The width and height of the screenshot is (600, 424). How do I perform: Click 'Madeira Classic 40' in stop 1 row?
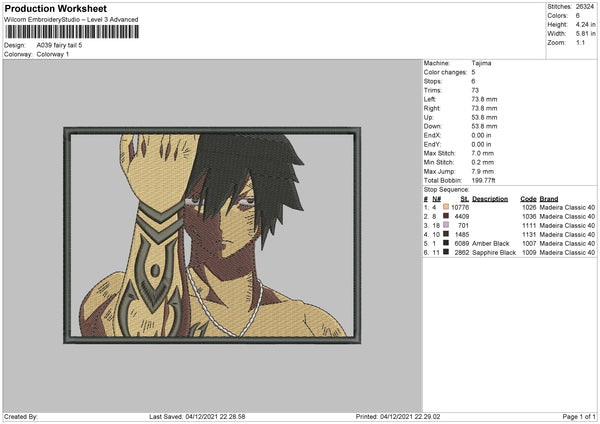[567, 207]
